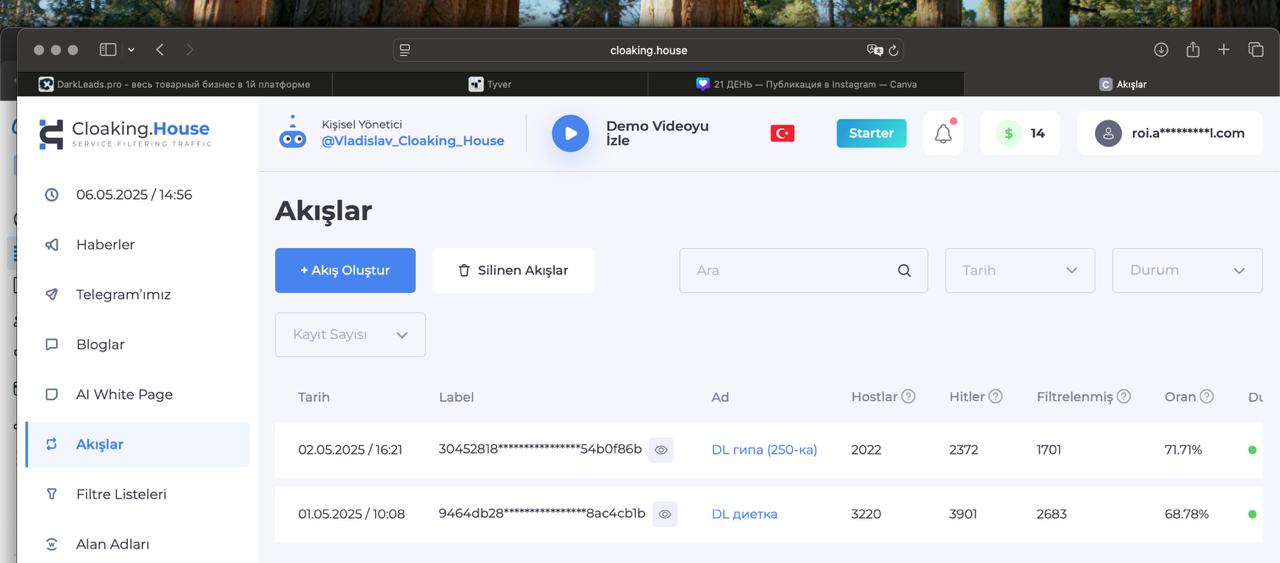
Task: Open Alan Adları in the sidebar
Action: (137, 544)
